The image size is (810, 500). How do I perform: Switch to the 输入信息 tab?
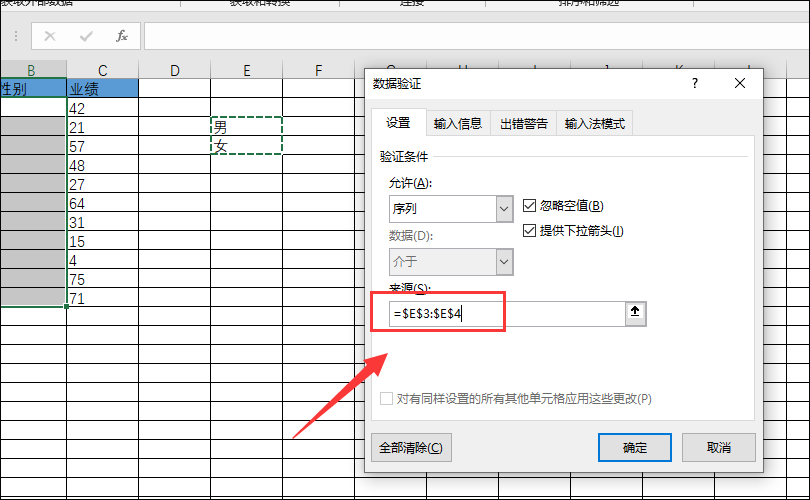pos(458,123)
